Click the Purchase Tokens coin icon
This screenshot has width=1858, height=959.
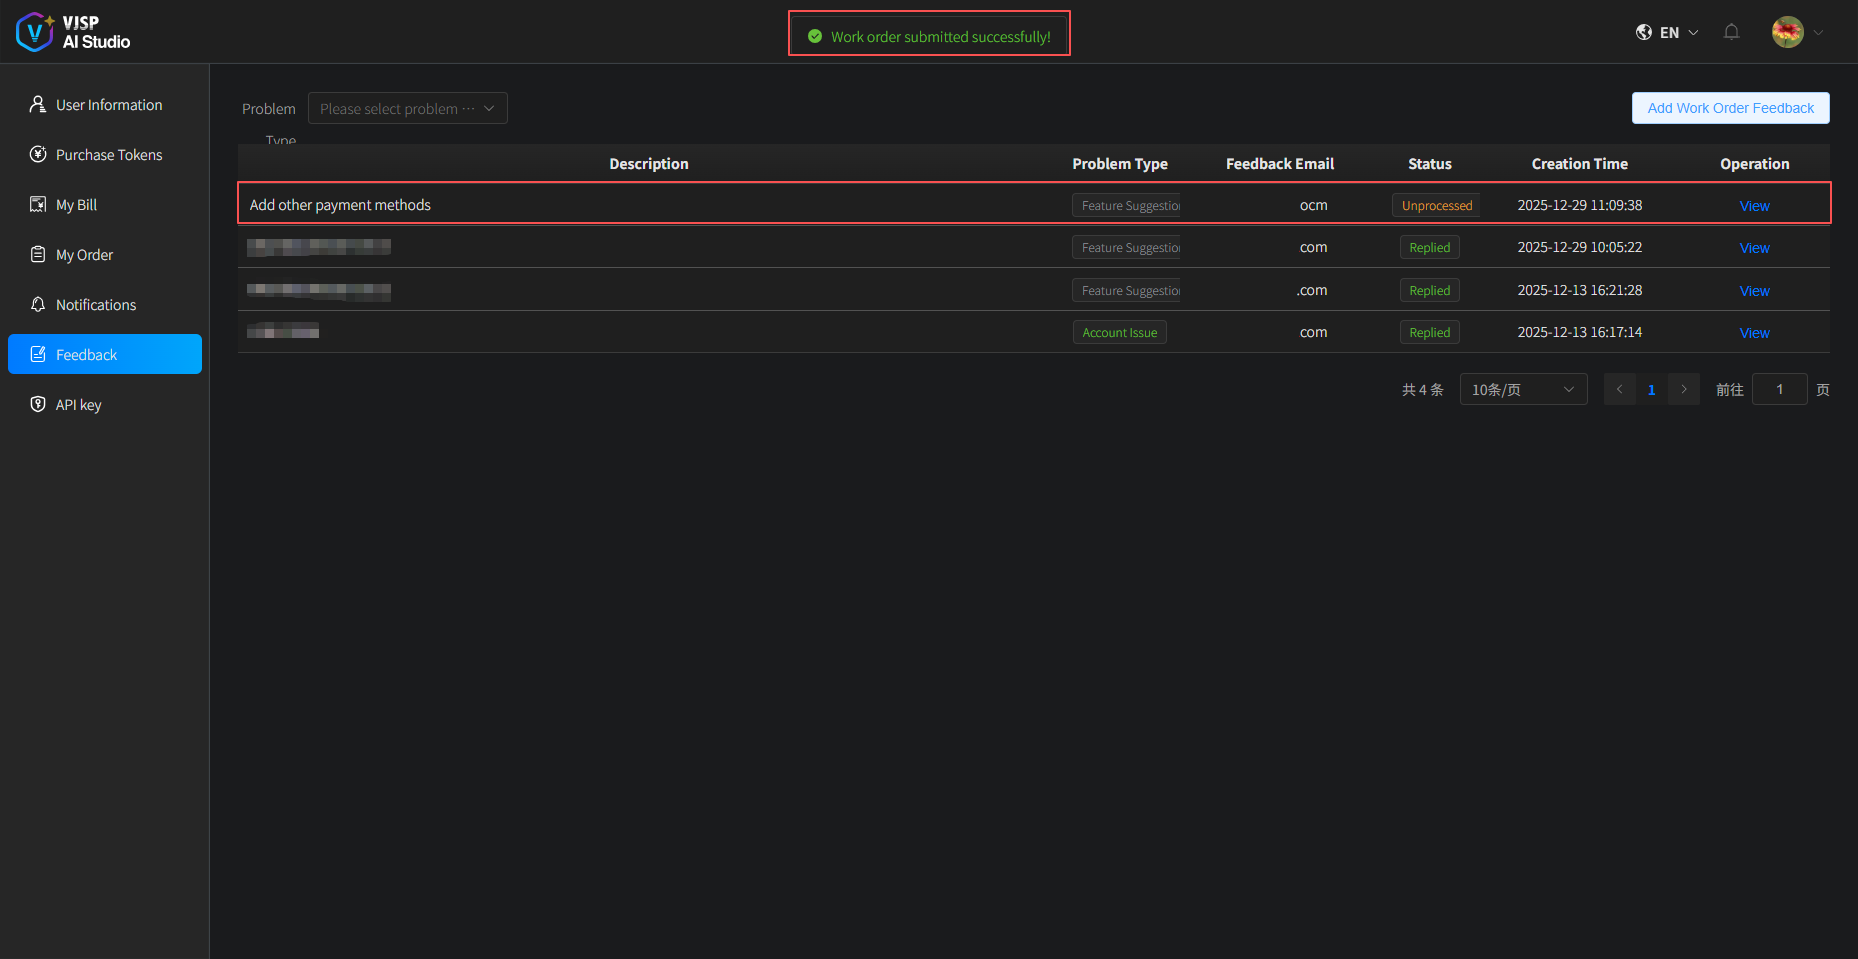pos(38,154)
